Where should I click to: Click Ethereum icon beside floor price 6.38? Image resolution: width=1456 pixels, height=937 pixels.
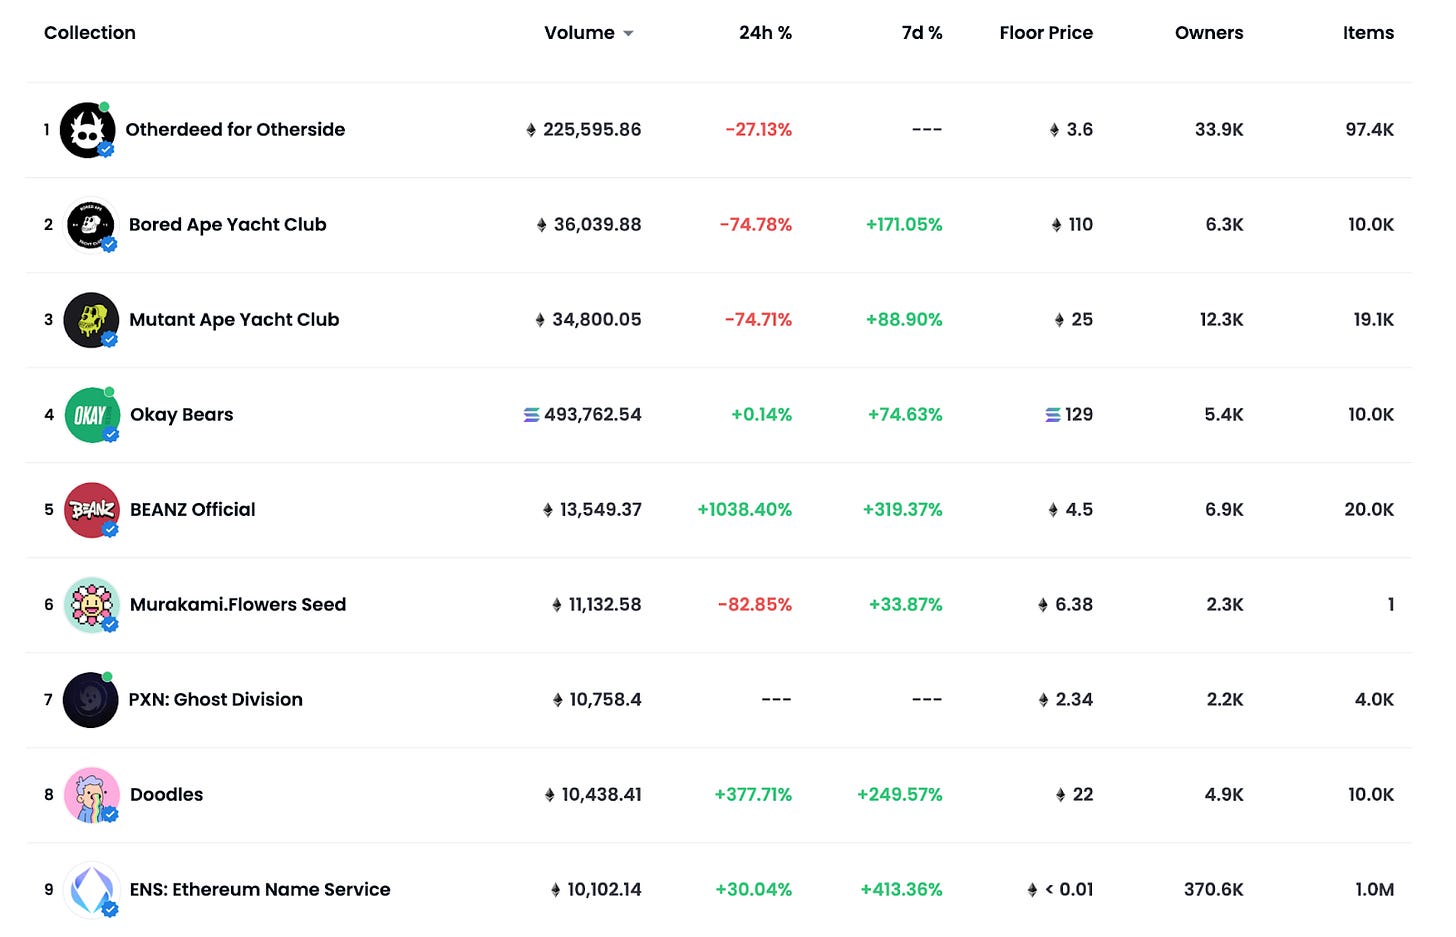pyautogui.click(x=1044, y=605)
